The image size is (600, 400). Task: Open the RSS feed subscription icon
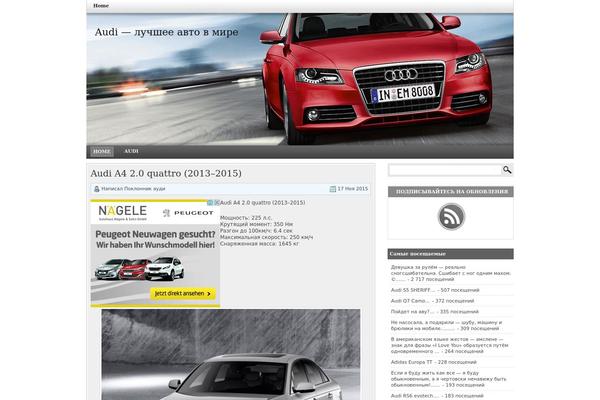click(x=451, y=217)
